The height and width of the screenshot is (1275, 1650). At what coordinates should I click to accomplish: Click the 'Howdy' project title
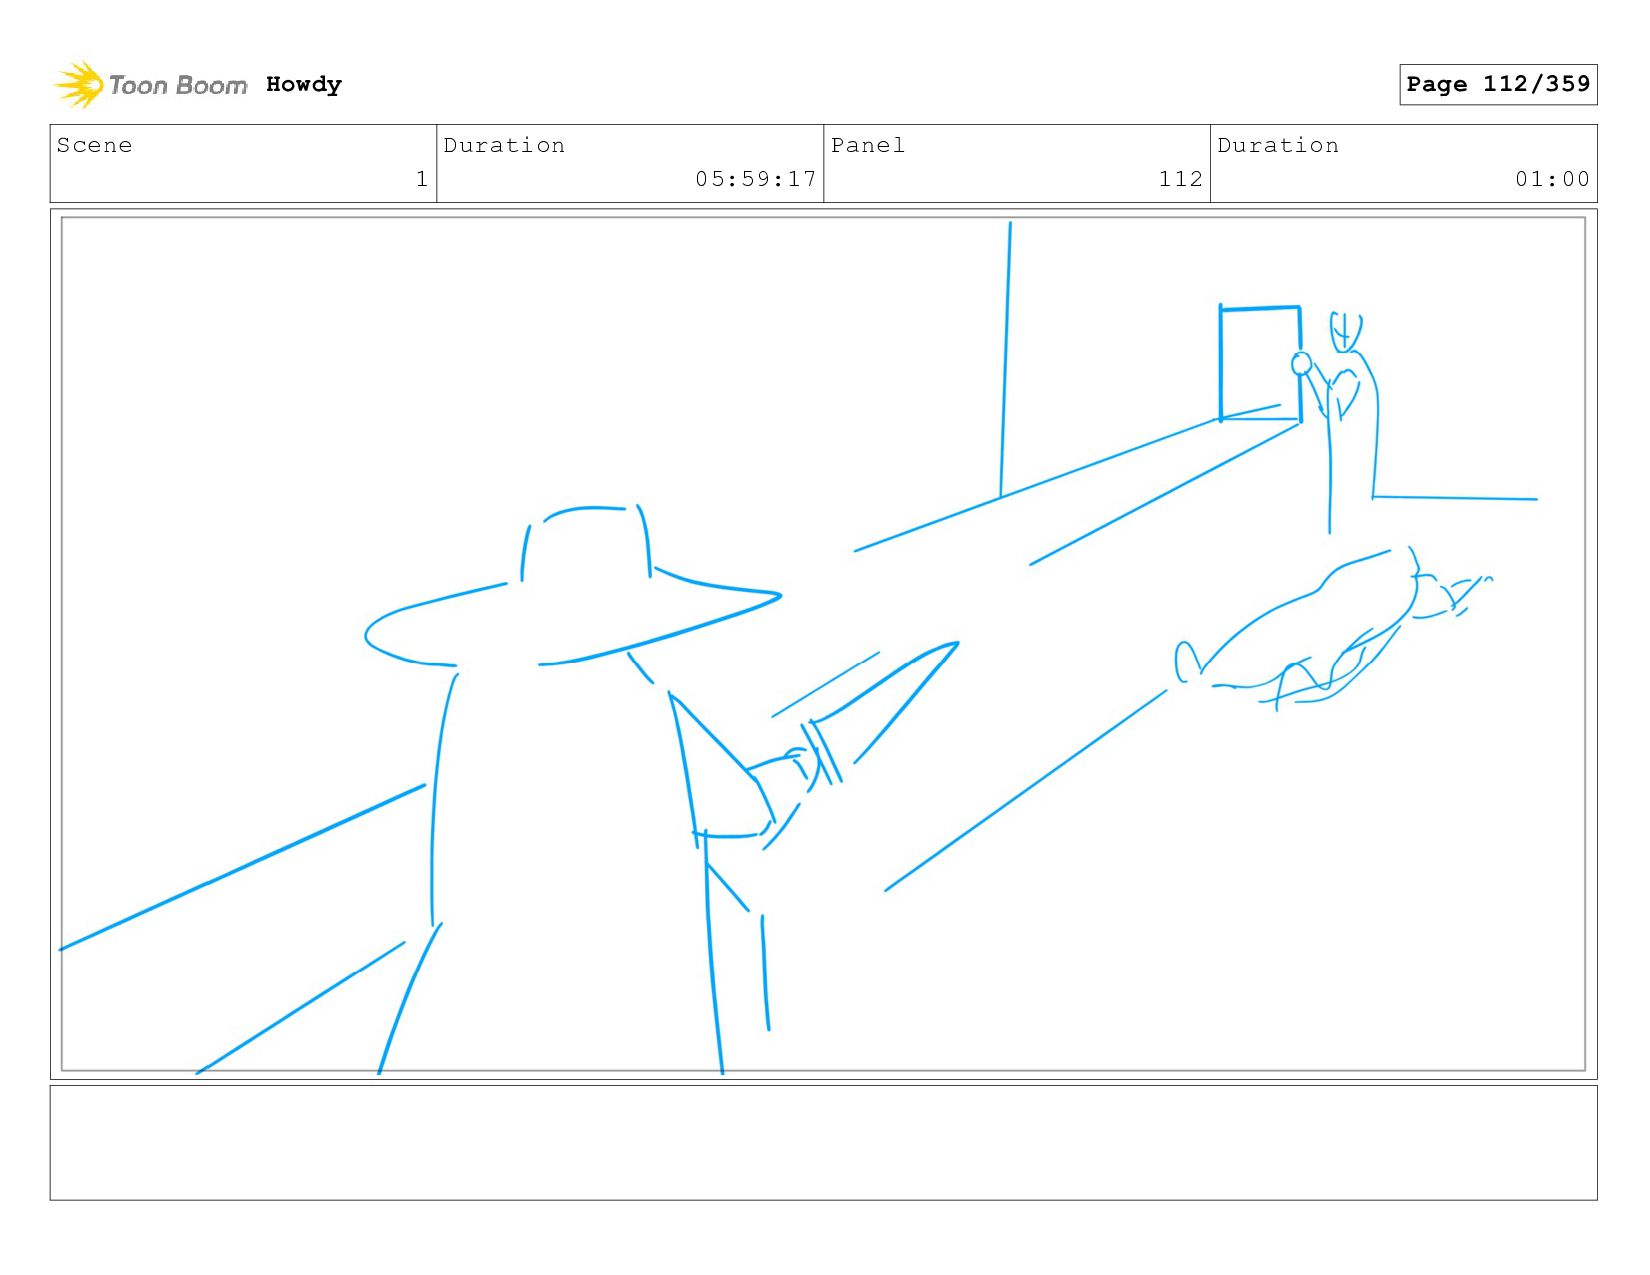click(304, 85)
